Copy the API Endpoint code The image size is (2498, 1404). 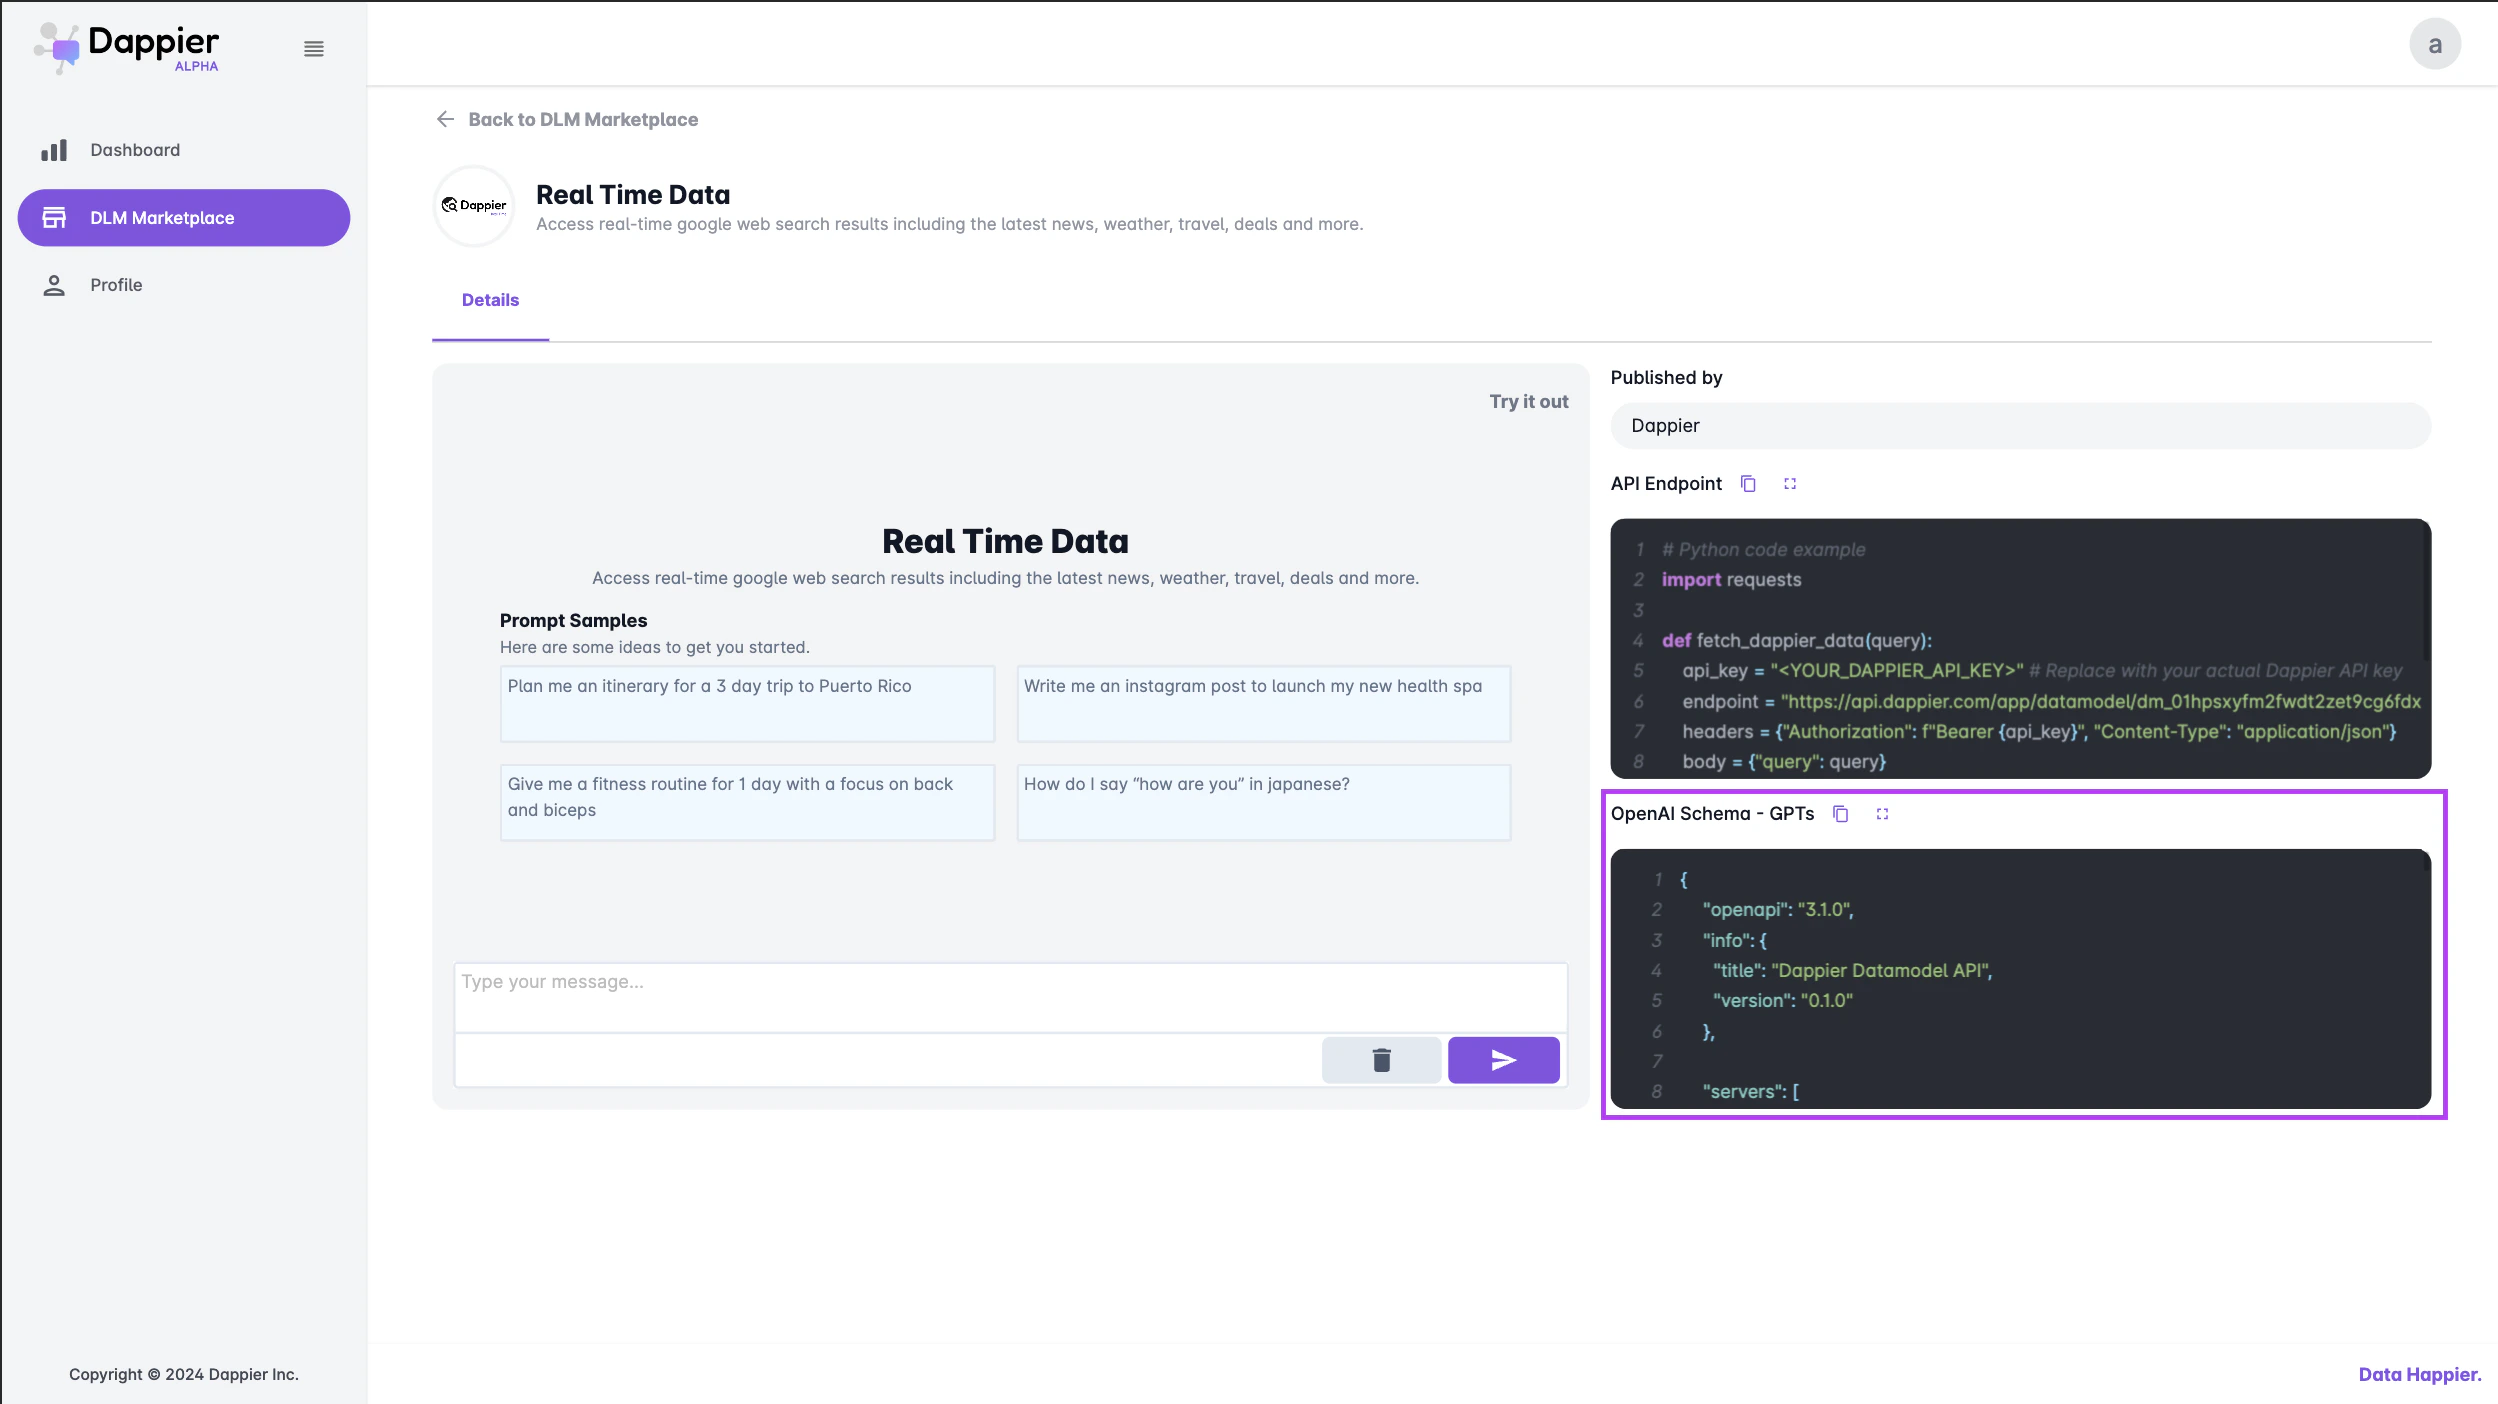1748,484
